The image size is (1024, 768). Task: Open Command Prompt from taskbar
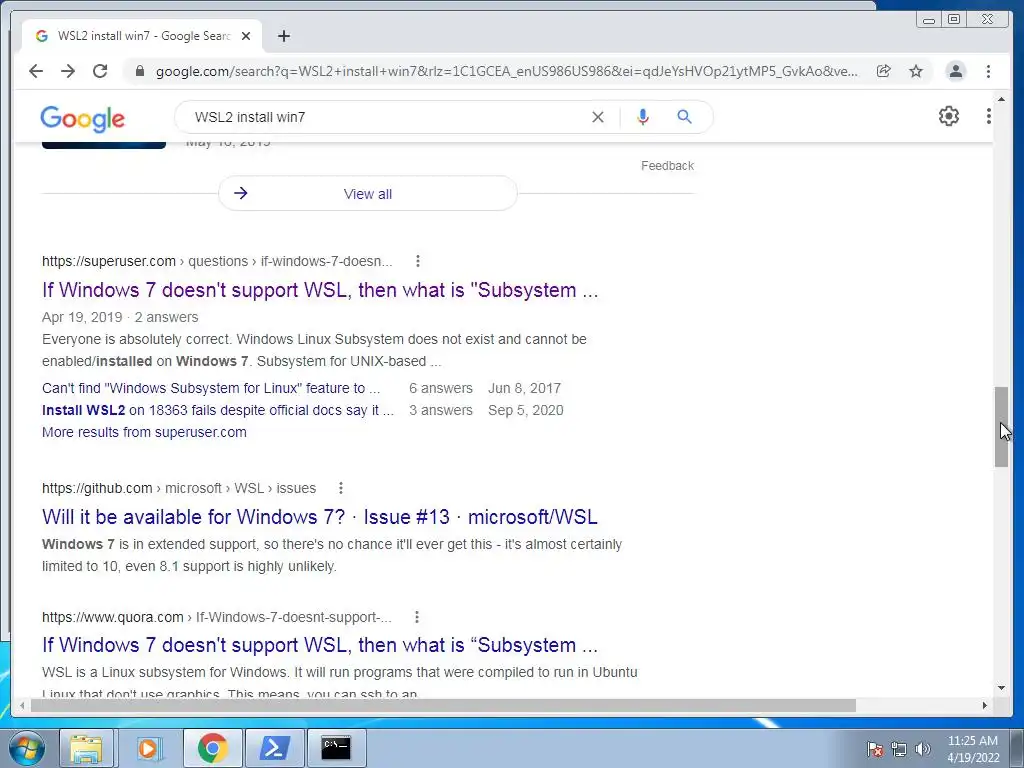(x=336, y=748)
